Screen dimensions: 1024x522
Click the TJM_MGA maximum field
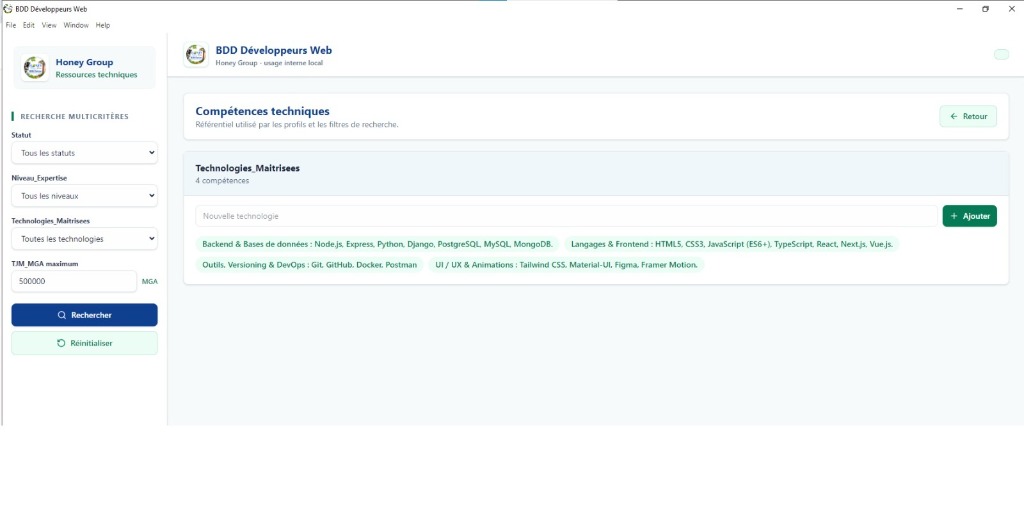tap(74, 282)
